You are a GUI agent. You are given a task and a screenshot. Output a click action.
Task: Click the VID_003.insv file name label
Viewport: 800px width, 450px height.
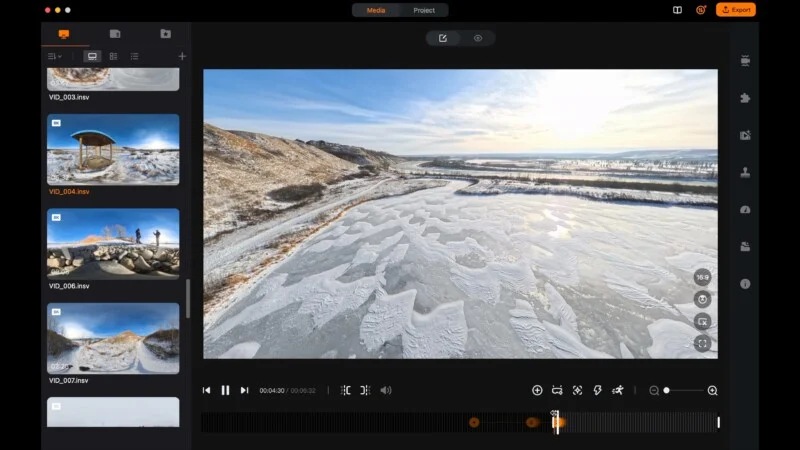point(69,97)
